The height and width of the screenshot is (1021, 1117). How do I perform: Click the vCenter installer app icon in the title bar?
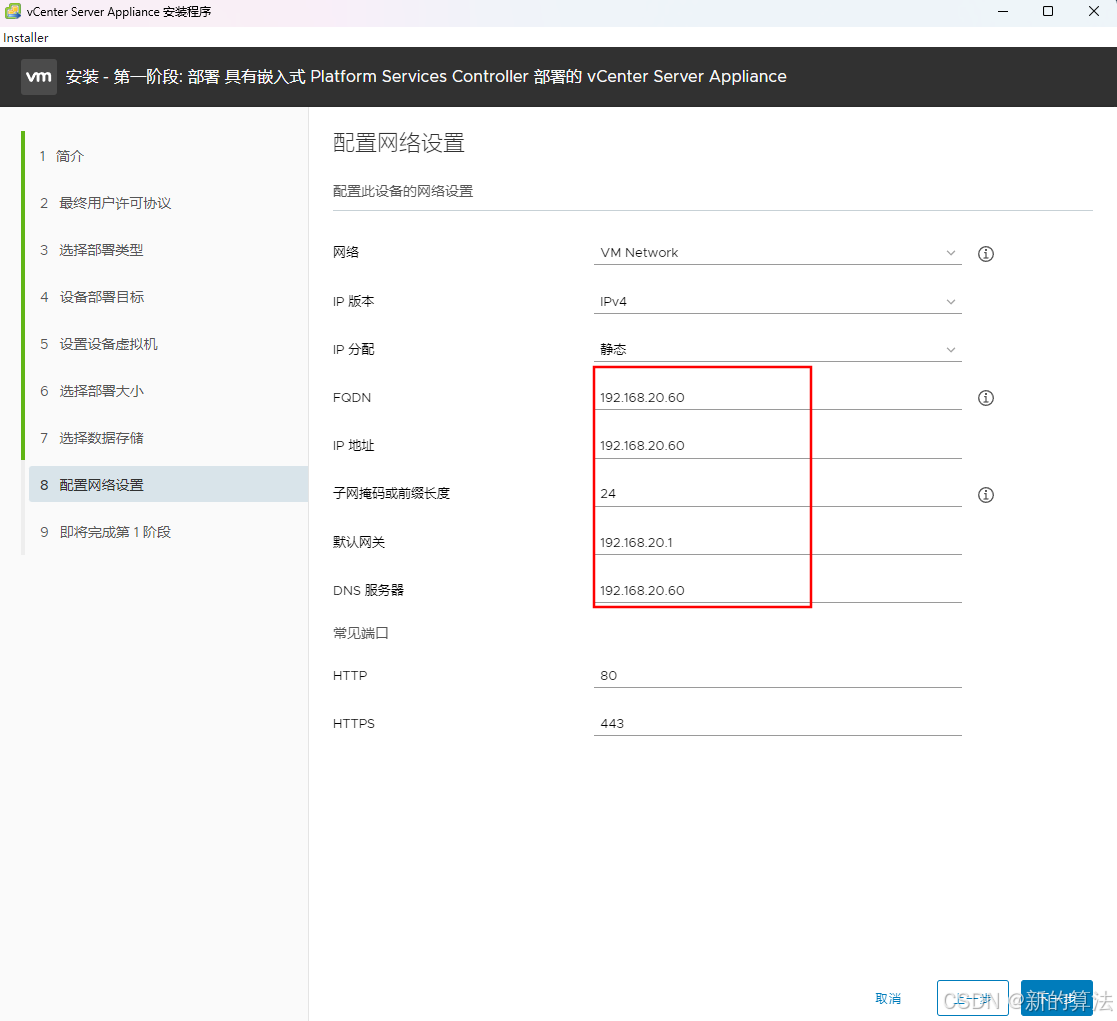[x=12, y=11]
